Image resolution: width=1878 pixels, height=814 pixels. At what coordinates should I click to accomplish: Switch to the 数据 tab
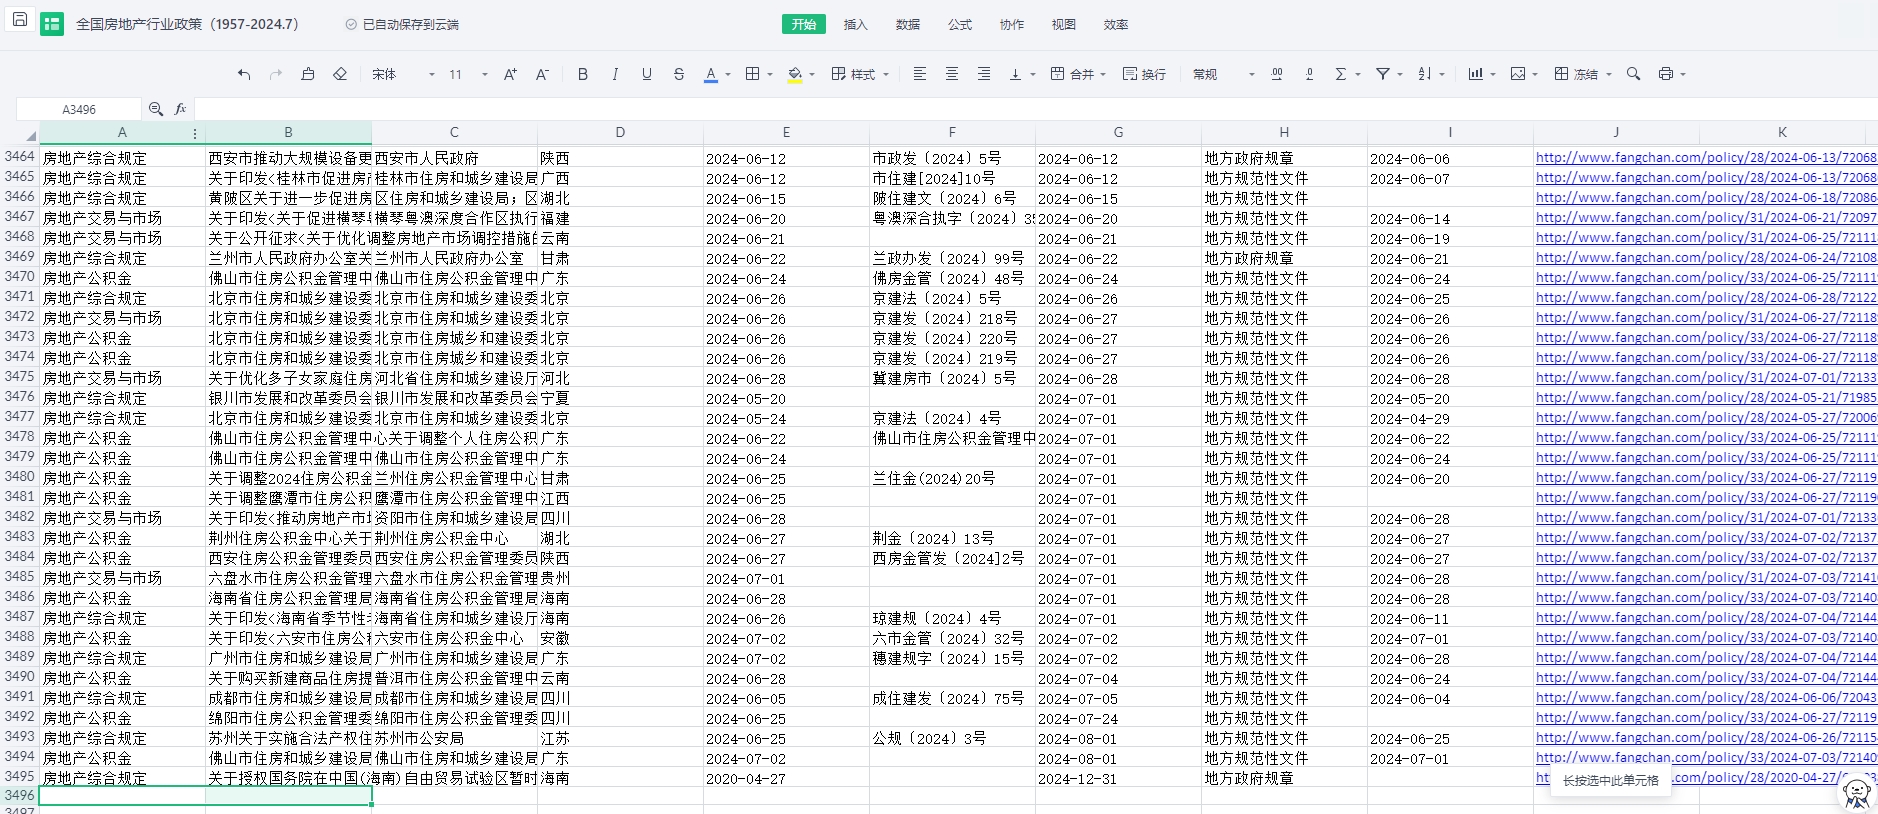coord(908,24)
